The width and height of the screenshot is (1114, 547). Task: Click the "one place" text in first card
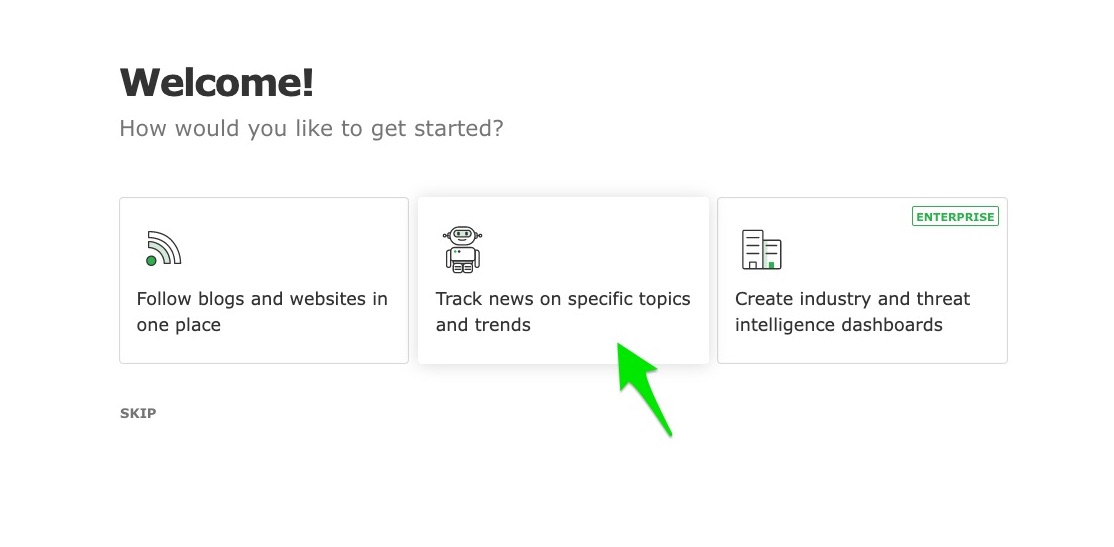tap(179, 325)
